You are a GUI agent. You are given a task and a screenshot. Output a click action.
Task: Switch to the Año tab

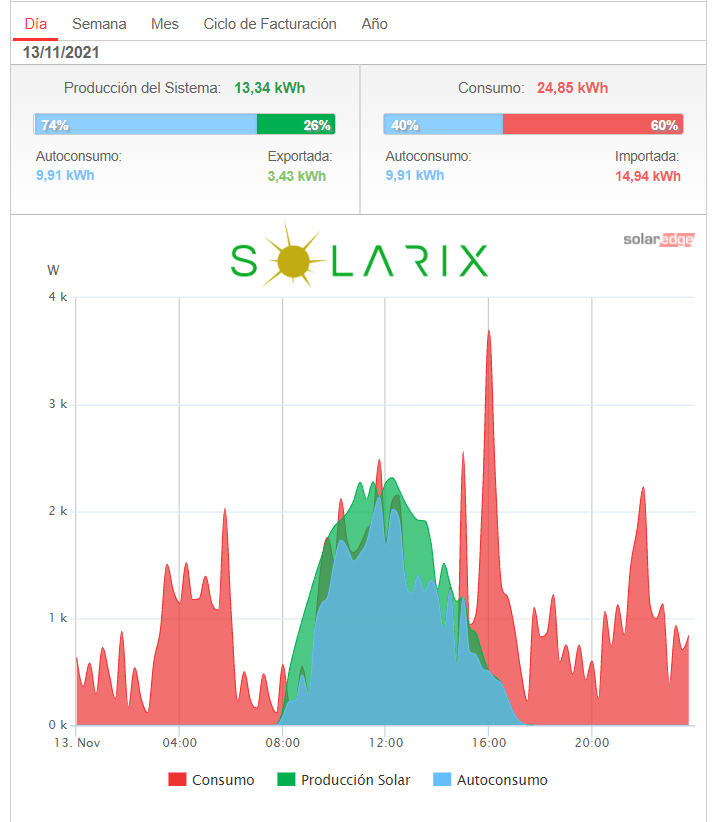point(374,24)
